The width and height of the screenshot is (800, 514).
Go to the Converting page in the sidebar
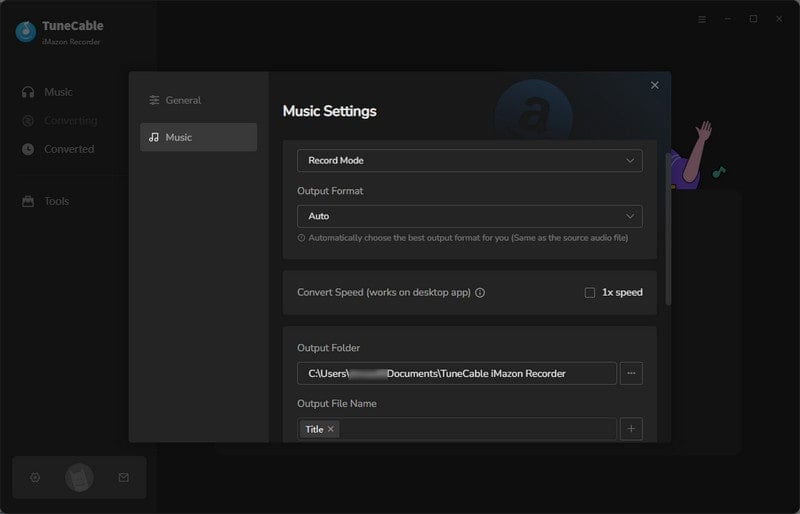60,120
